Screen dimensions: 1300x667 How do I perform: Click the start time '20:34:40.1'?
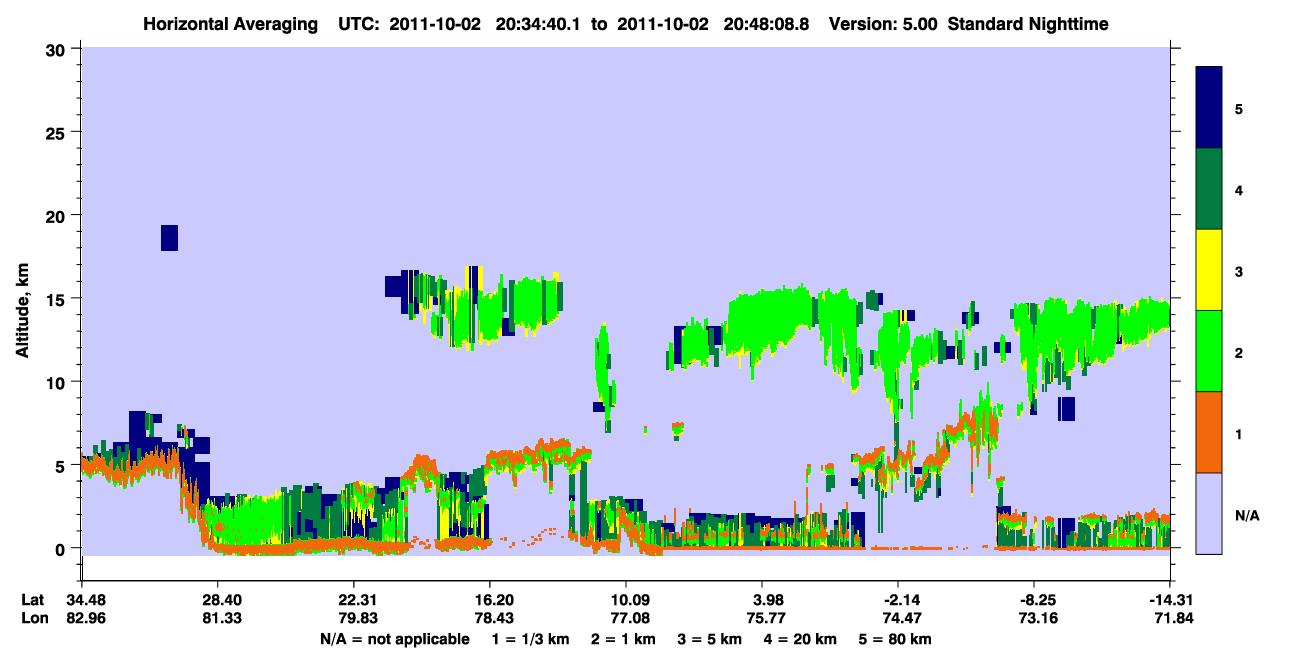(x=539, y=23)
